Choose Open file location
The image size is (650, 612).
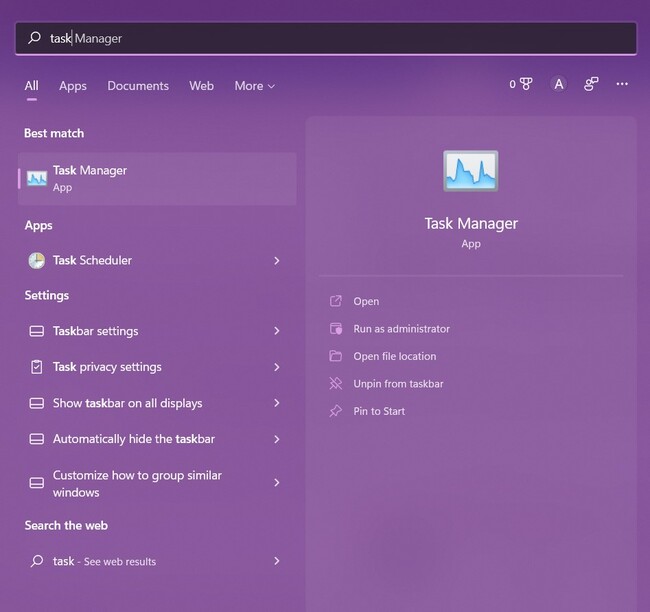pos(395,356)
